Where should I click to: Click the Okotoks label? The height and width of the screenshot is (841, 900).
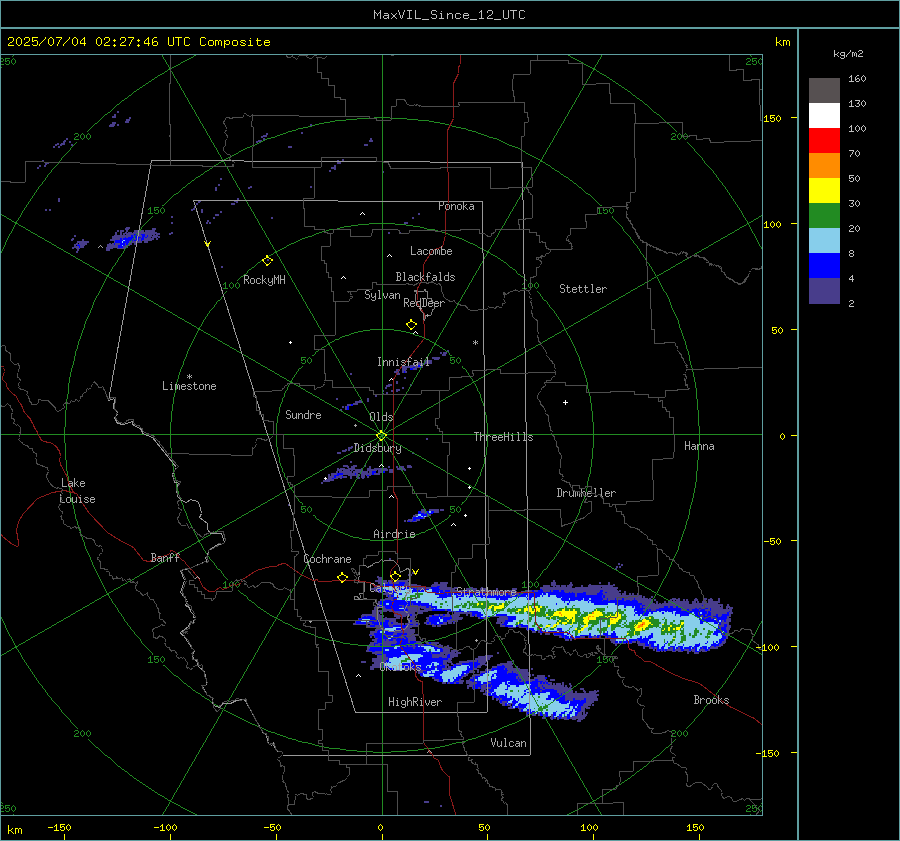[400, 666]
